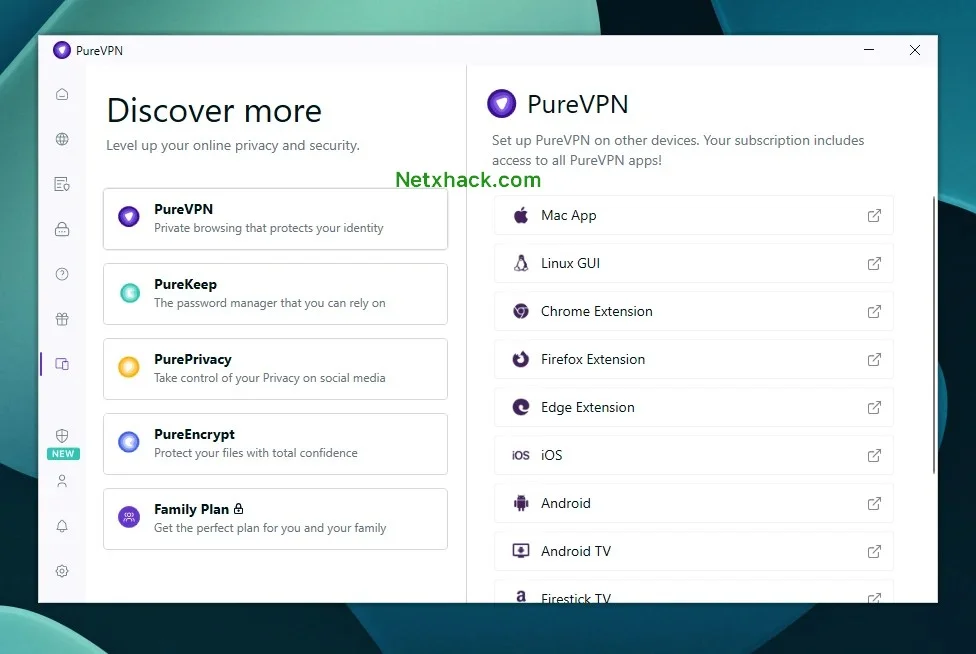Click the lock icon in sidebar
Viewport: 976px width, 654px height.
[62, 229]
